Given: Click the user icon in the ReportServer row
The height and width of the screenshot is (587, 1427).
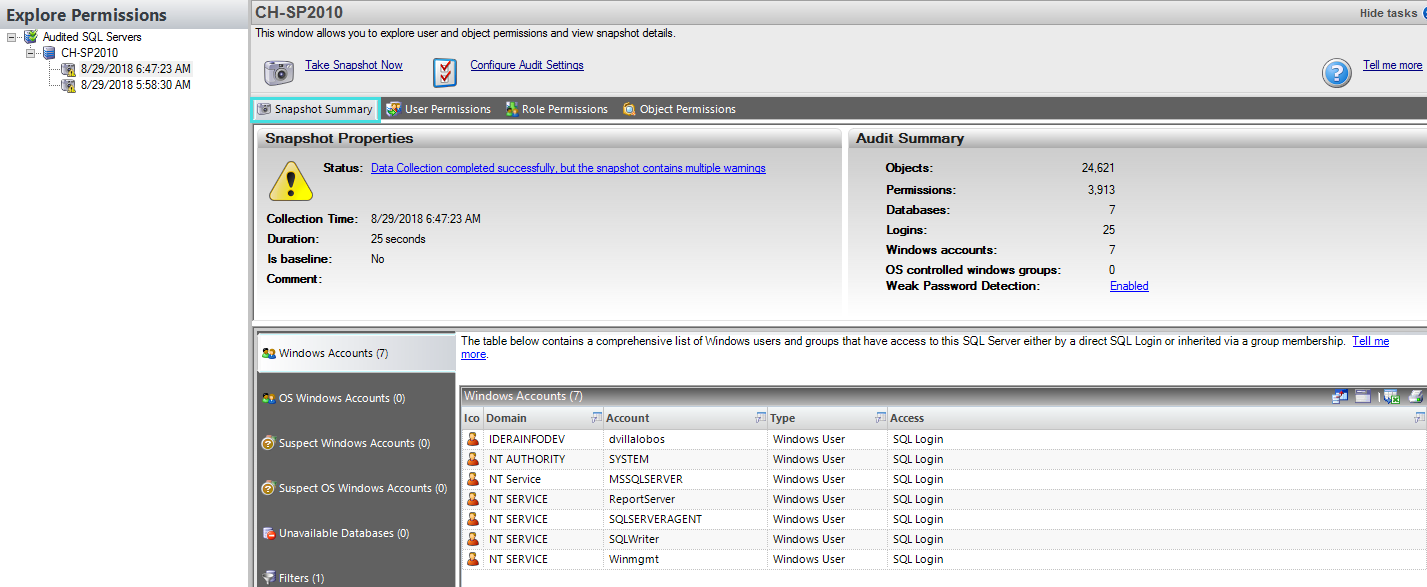Looking at the screenshot, I should [472, 499].
